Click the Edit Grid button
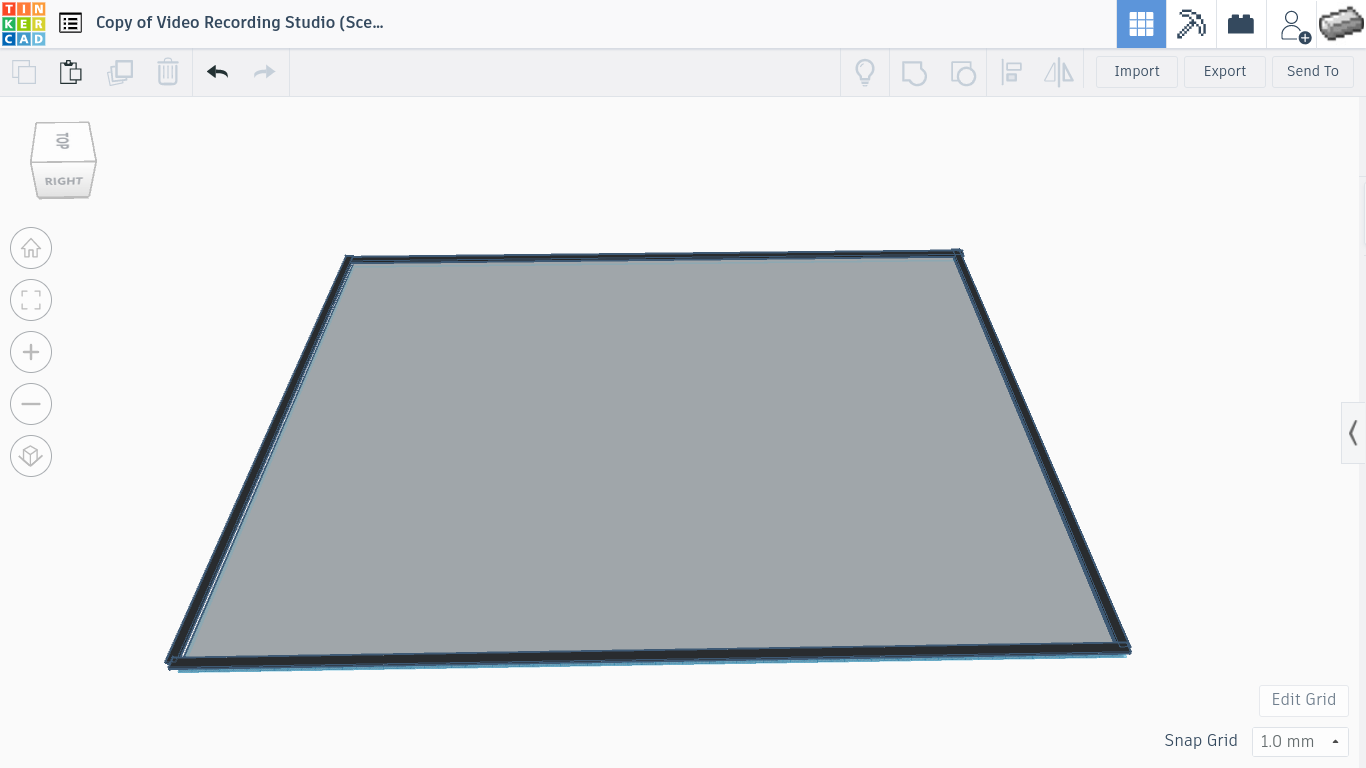Image resolution: width=1366 pixels, height=768 pixels. 1303,700
